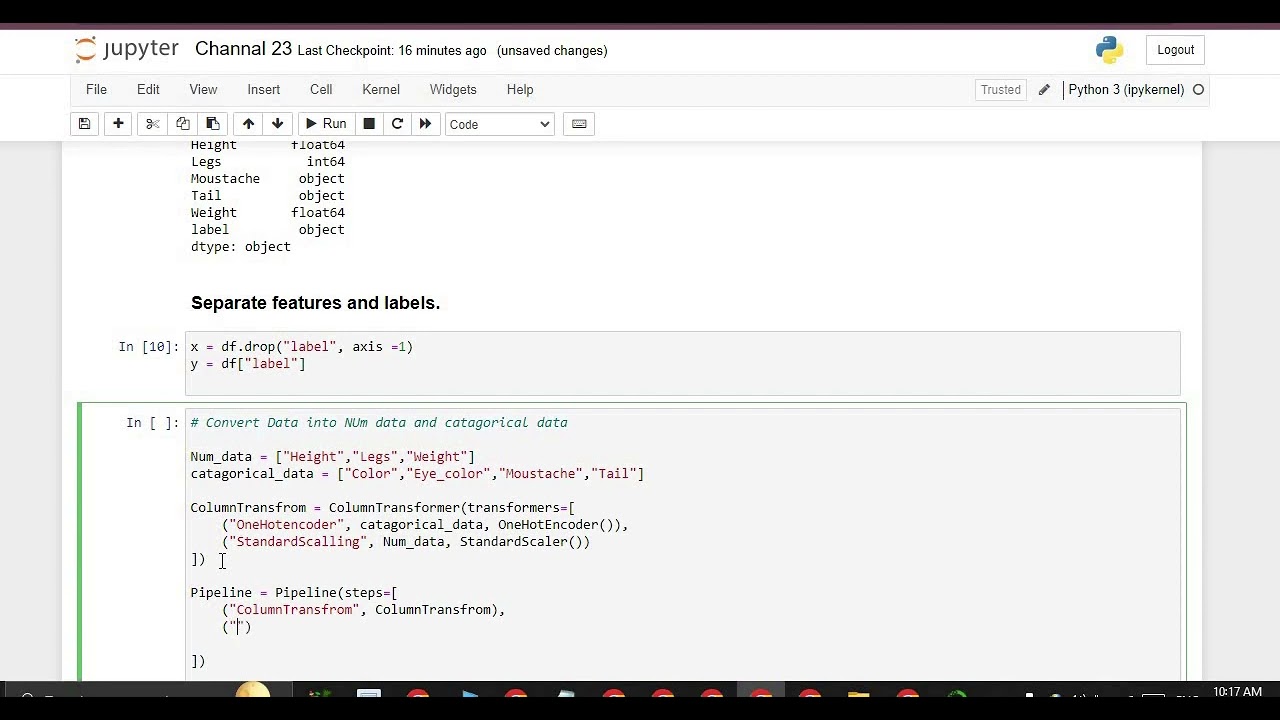1280x720 pixels.
Task: Click the pencil edit-mode icon
Action: [1044, 90]
